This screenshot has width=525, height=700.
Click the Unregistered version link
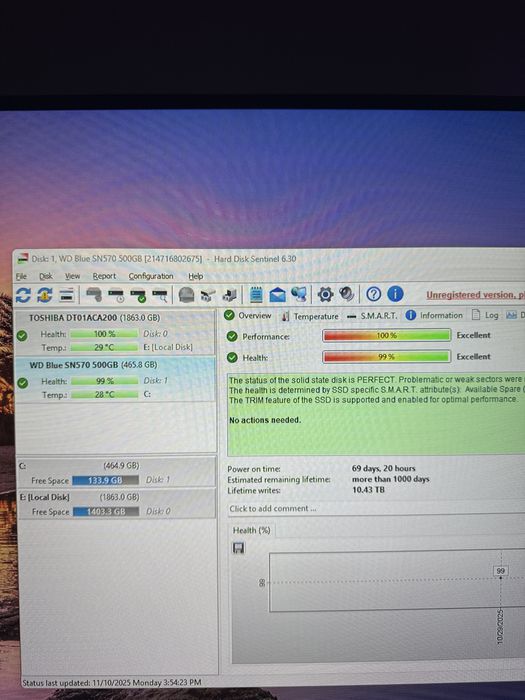click(x=475, y=295)
